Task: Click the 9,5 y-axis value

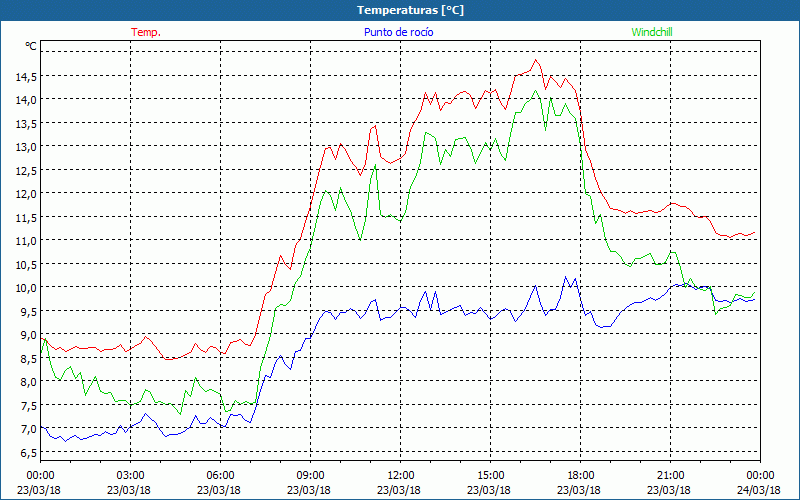Action: coord(29,311)
